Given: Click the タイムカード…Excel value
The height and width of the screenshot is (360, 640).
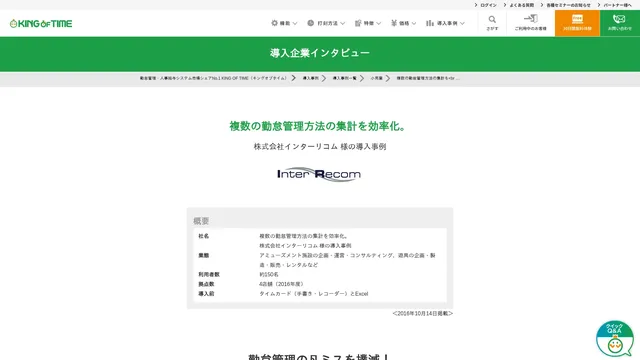Looking at the screenshot, I should click(x=313, y=293).
